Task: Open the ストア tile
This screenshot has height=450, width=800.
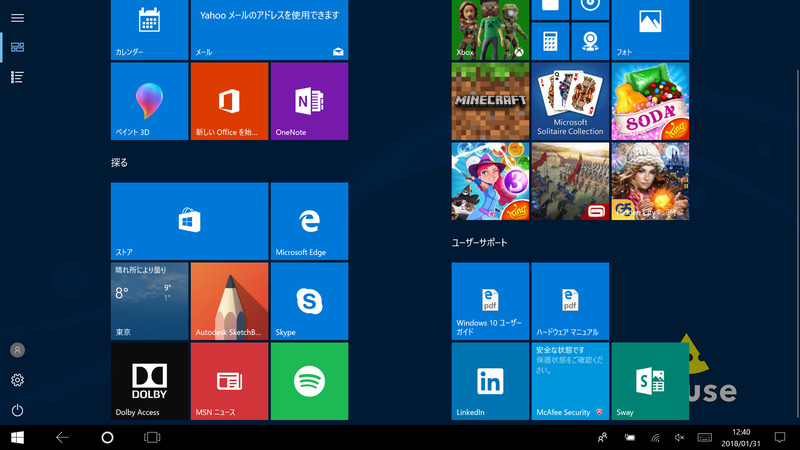Action: click(189, 221)
